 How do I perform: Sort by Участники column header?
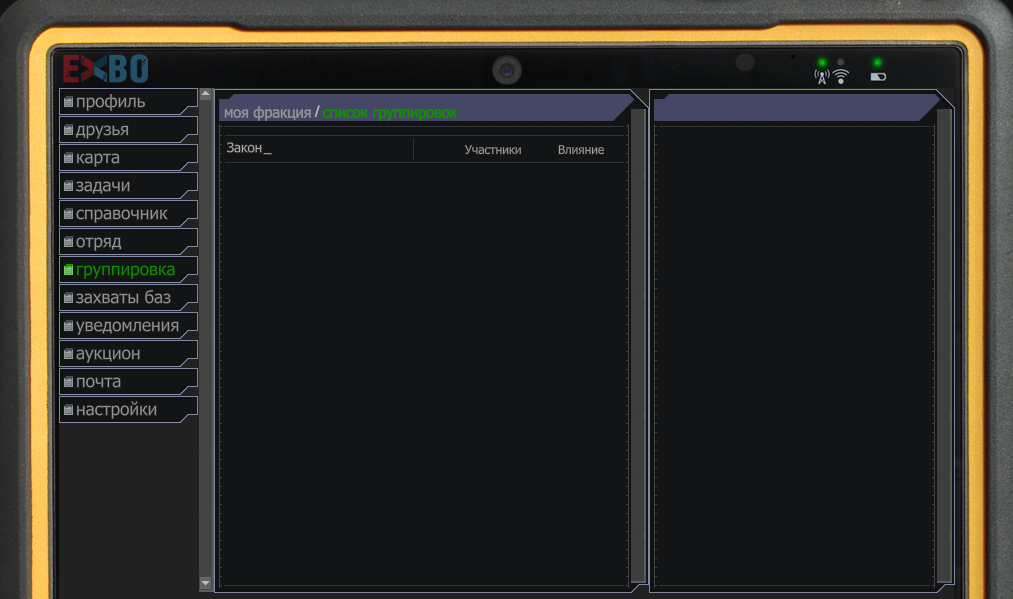click(x=493, y=150)
